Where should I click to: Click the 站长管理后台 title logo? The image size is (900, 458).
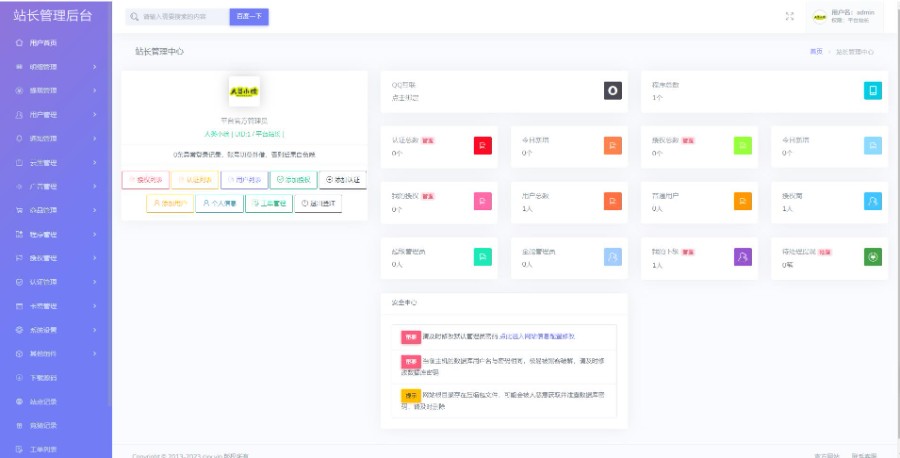pyautogui.click(x=53, y=15)
